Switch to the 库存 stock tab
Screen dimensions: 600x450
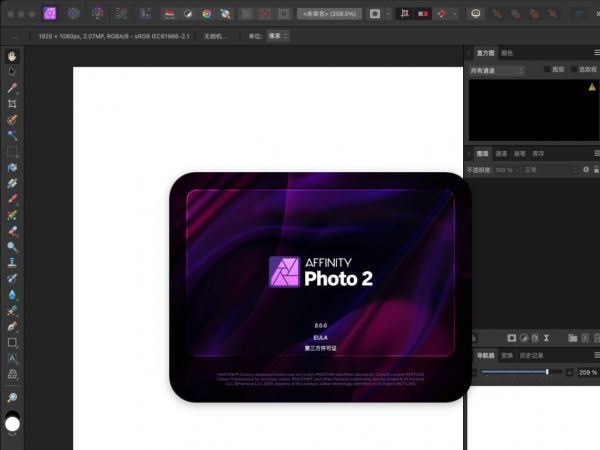pyautogui.click(x=538, y=154)
